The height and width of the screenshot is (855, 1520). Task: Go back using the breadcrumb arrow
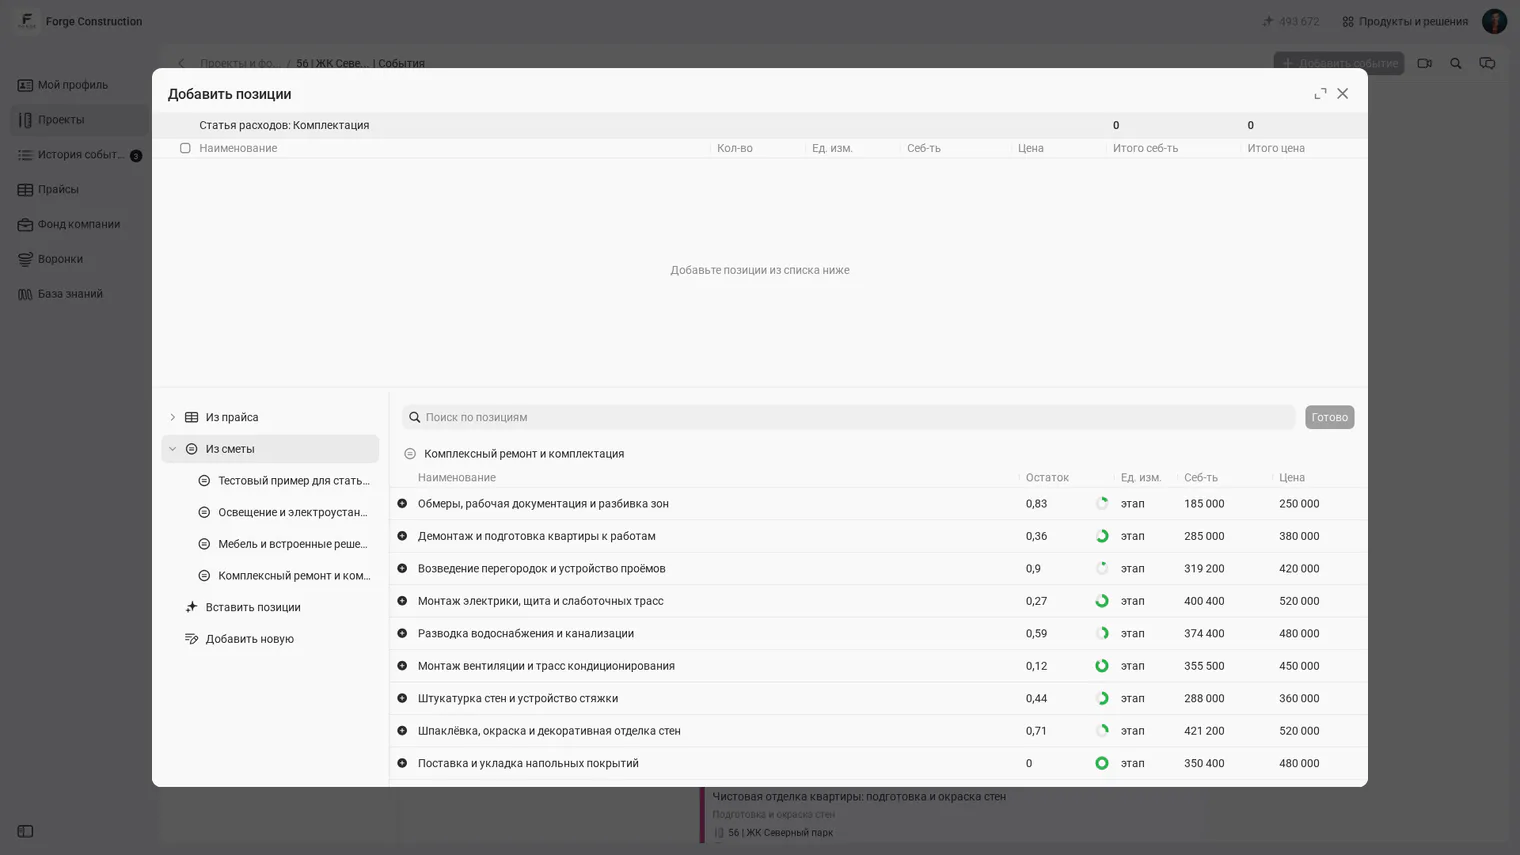tap(181, 63)
